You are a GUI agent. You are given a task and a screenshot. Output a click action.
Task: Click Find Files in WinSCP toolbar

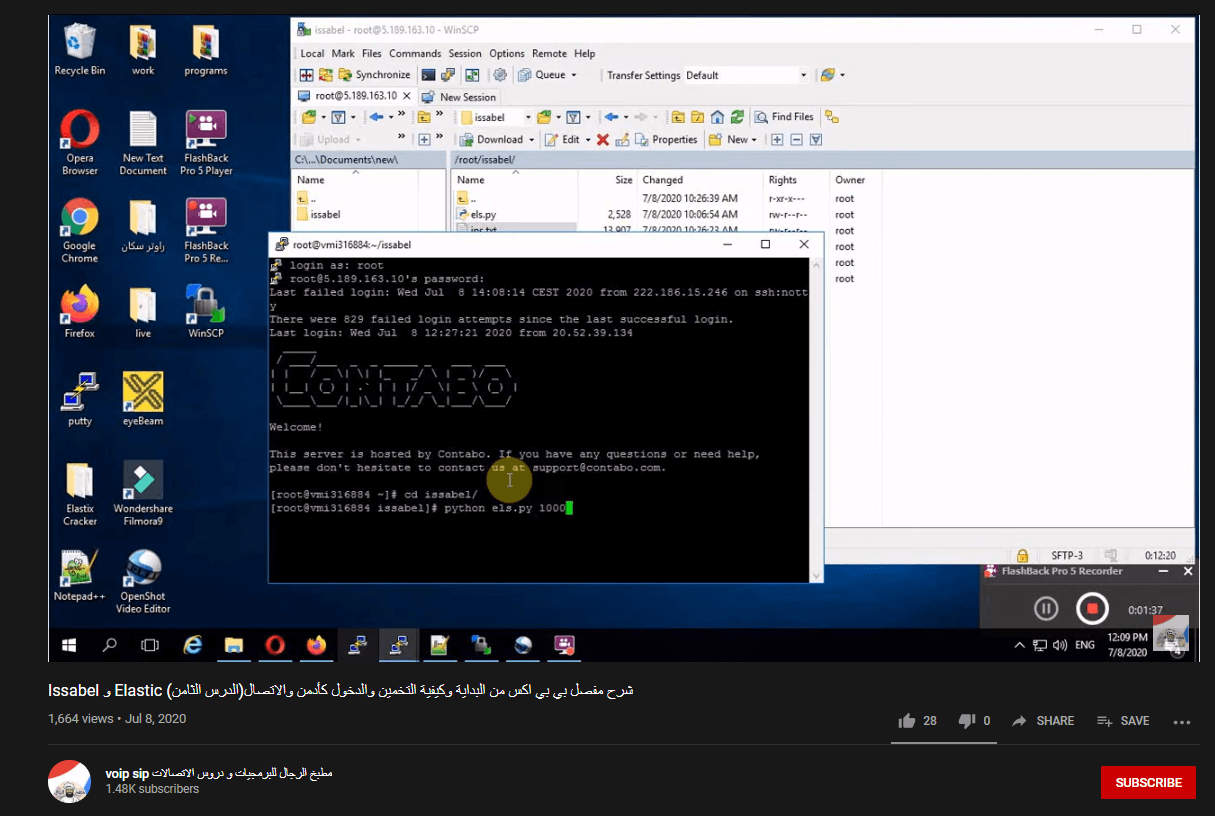[785, 117]
